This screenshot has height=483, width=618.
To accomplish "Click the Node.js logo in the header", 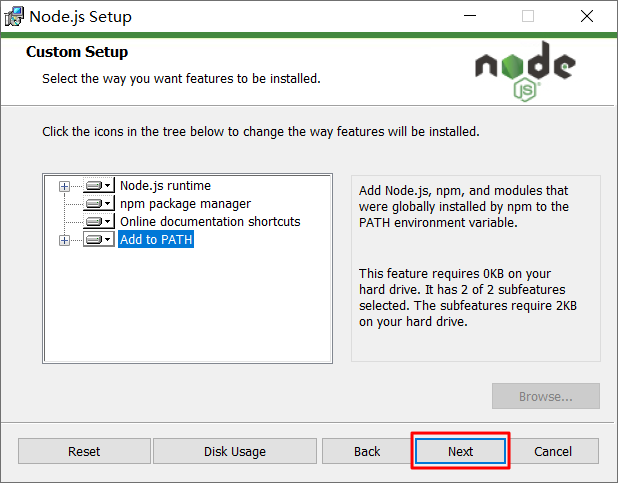I will coord(525,71).
